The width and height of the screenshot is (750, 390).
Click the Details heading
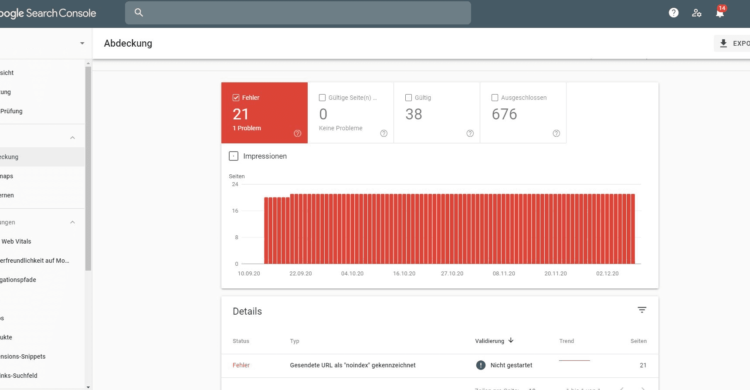tap(247, 312)
